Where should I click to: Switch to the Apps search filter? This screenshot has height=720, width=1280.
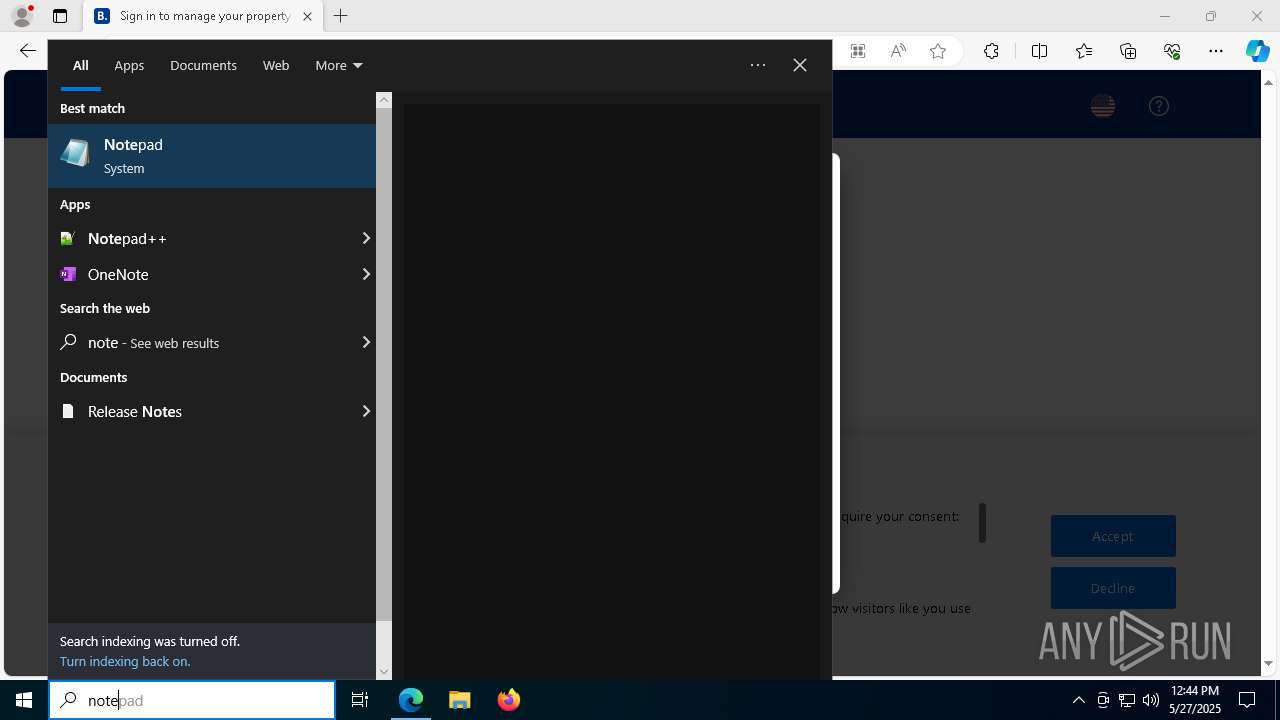tap(129, 65)
